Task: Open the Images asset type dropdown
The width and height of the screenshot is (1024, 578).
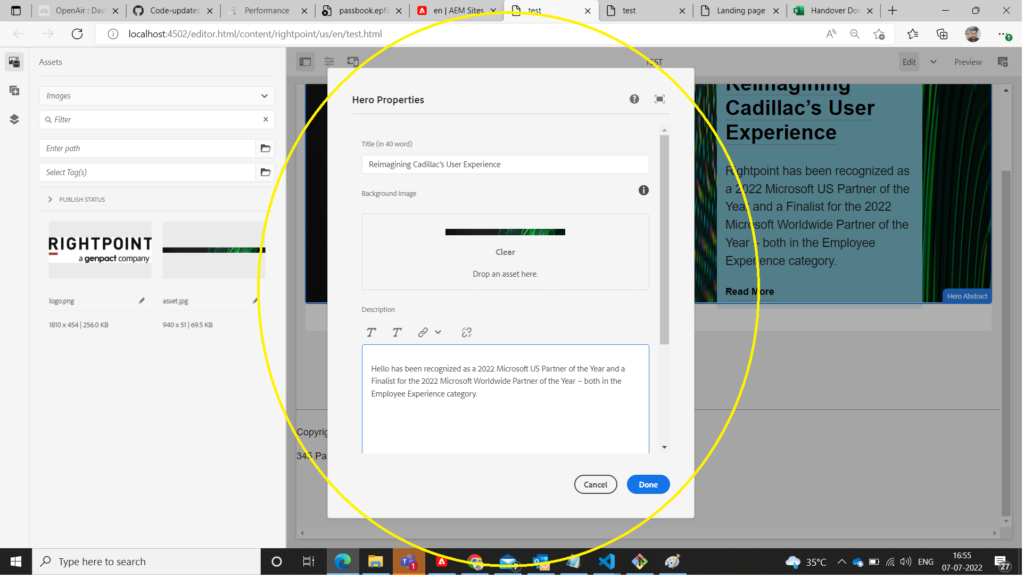Action: coord(157,95)
